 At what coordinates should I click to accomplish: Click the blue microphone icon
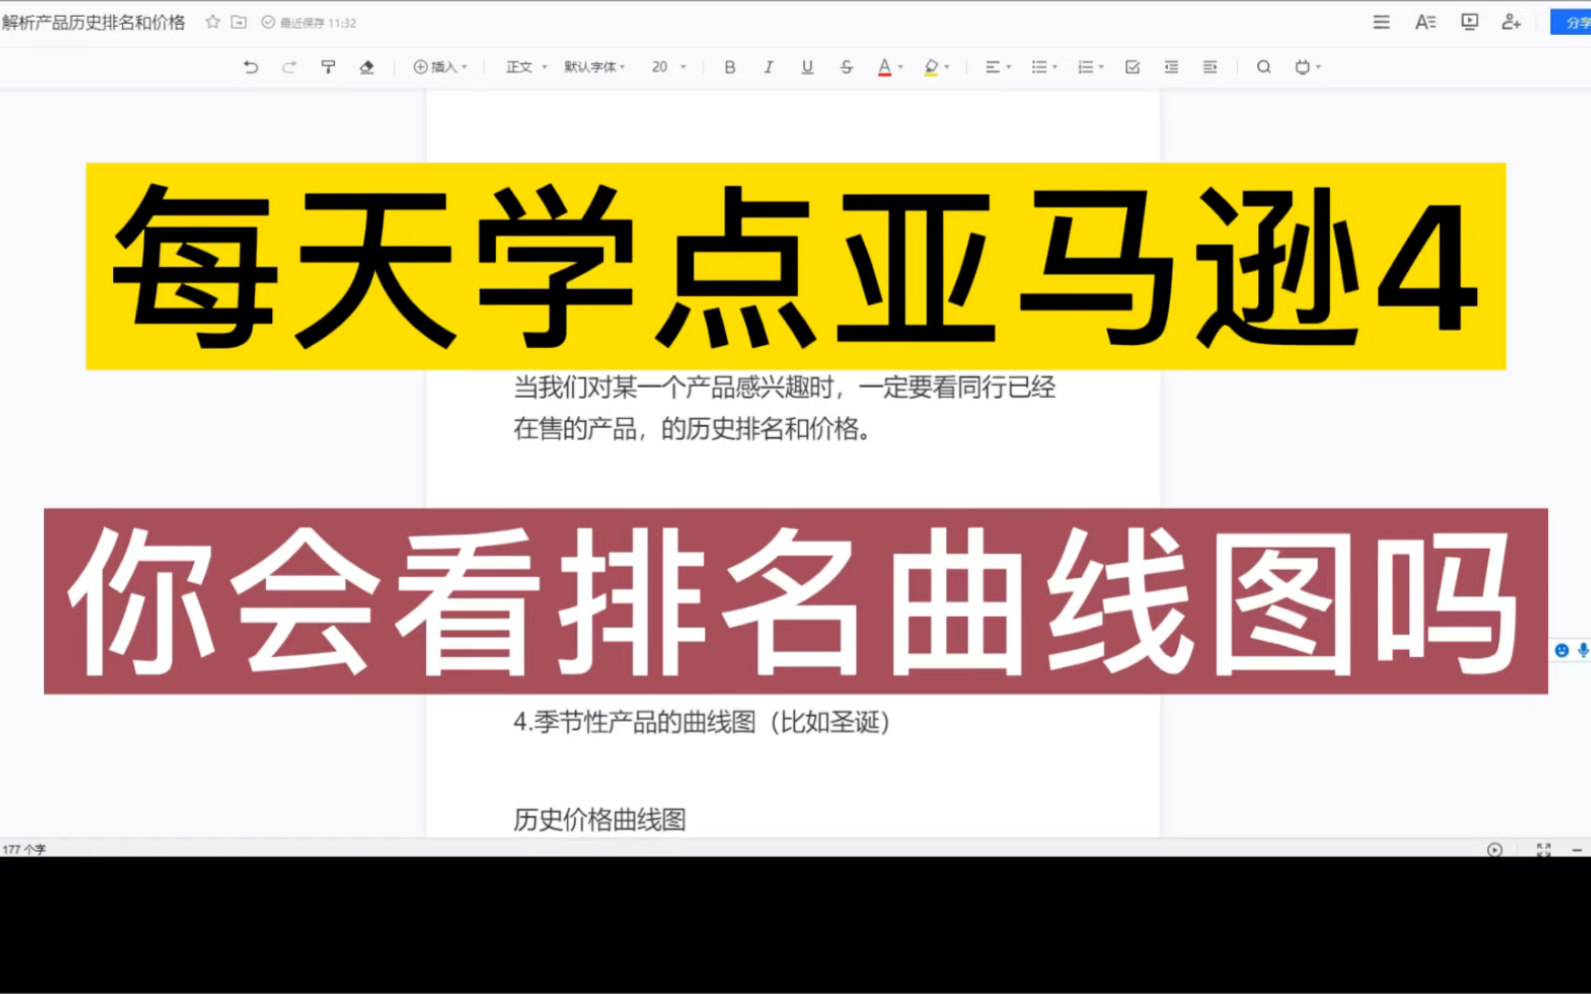point(1583,650)
